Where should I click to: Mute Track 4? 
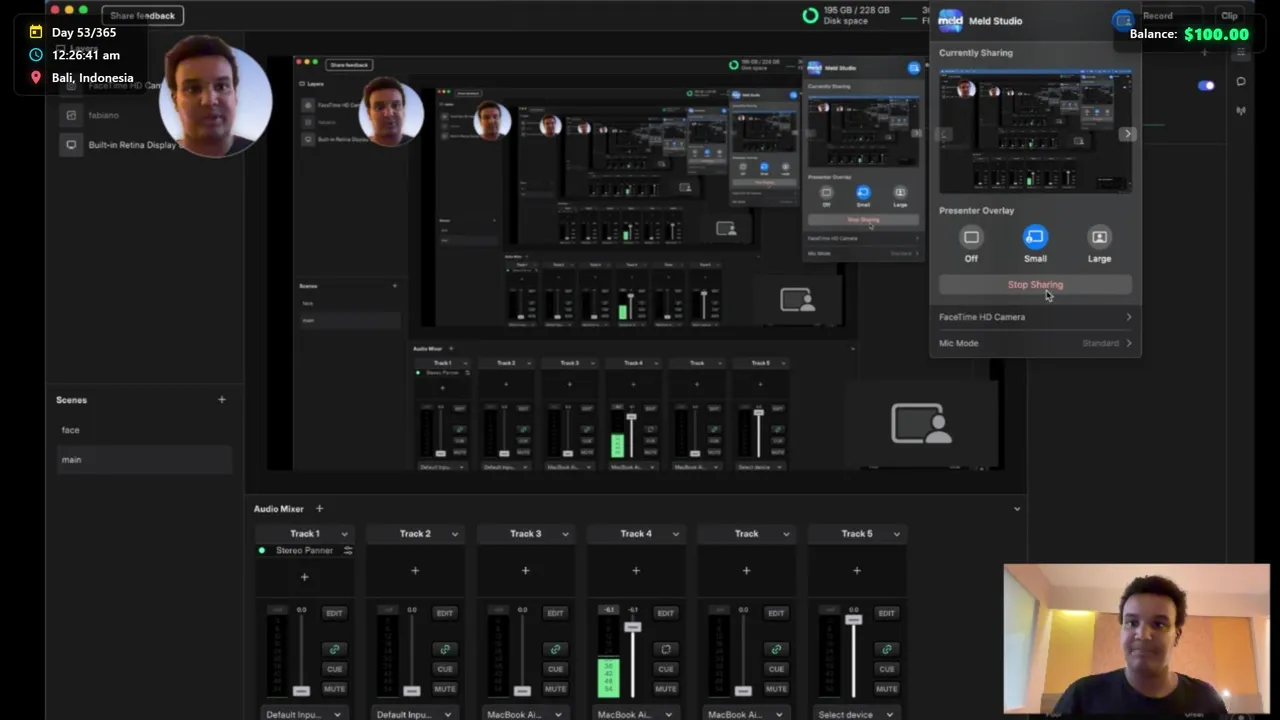click(666, 689)
